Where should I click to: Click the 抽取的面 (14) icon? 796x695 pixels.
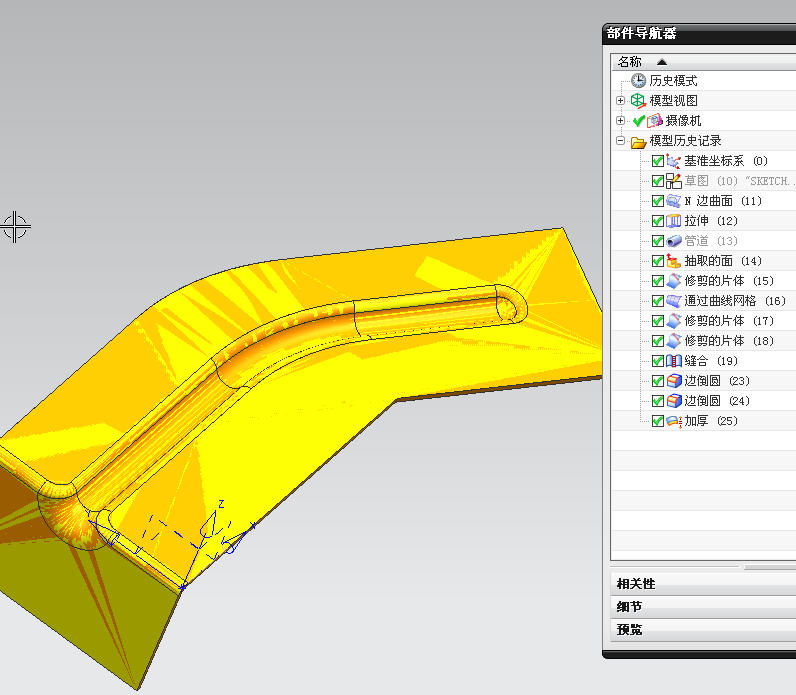[x=673, y=261]
